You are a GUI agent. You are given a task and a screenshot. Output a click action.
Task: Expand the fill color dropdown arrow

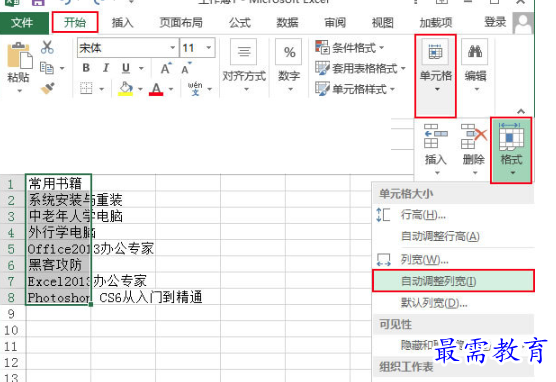click(x=140, y=89)
